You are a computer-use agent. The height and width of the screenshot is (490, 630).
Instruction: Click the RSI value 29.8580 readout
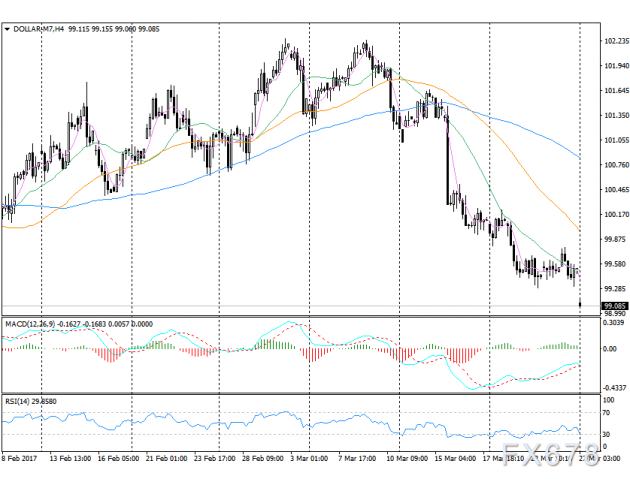[x=44, y=401]
